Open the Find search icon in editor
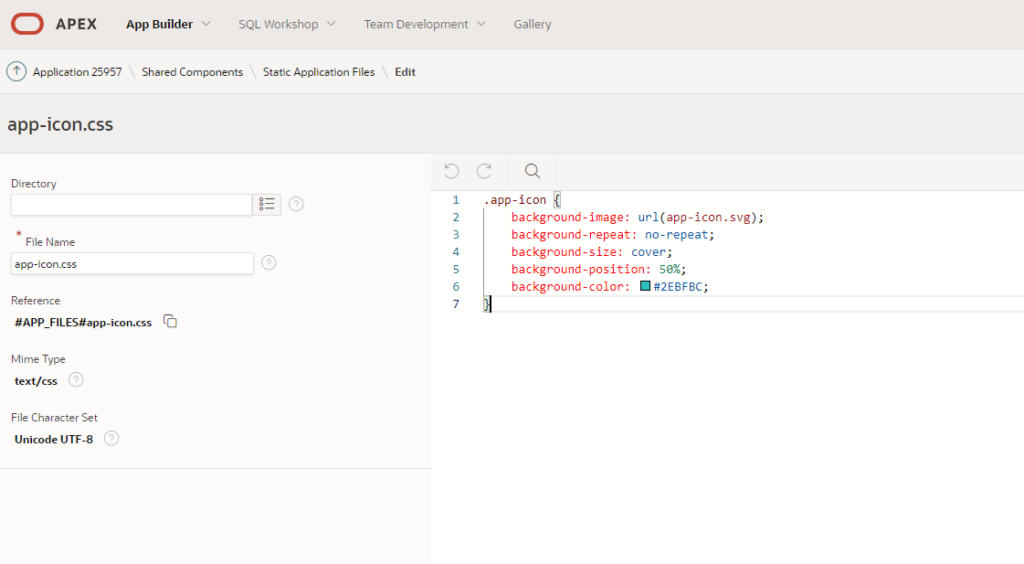This screenshot has height=564, width=1024. pos(532,171)
